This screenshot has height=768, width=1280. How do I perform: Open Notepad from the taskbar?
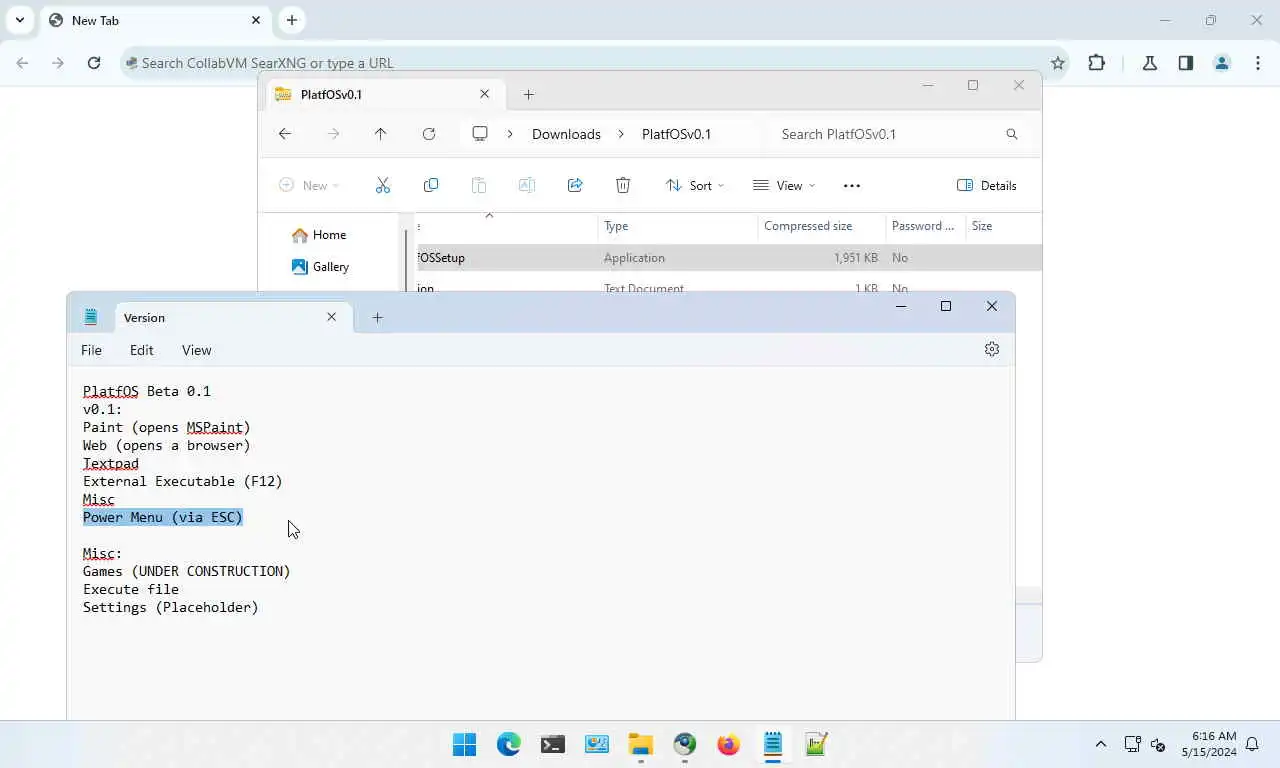pos(773,744)
